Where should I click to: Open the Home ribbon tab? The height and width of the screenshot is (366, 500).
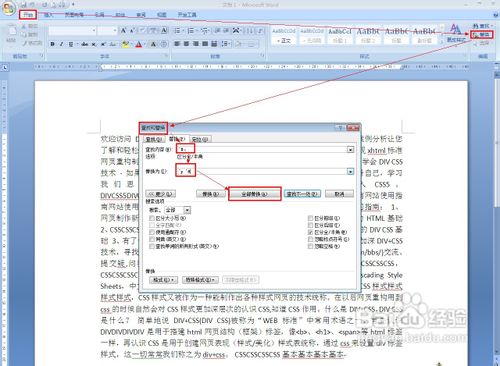pyautogui.click(x=28, y=15)
